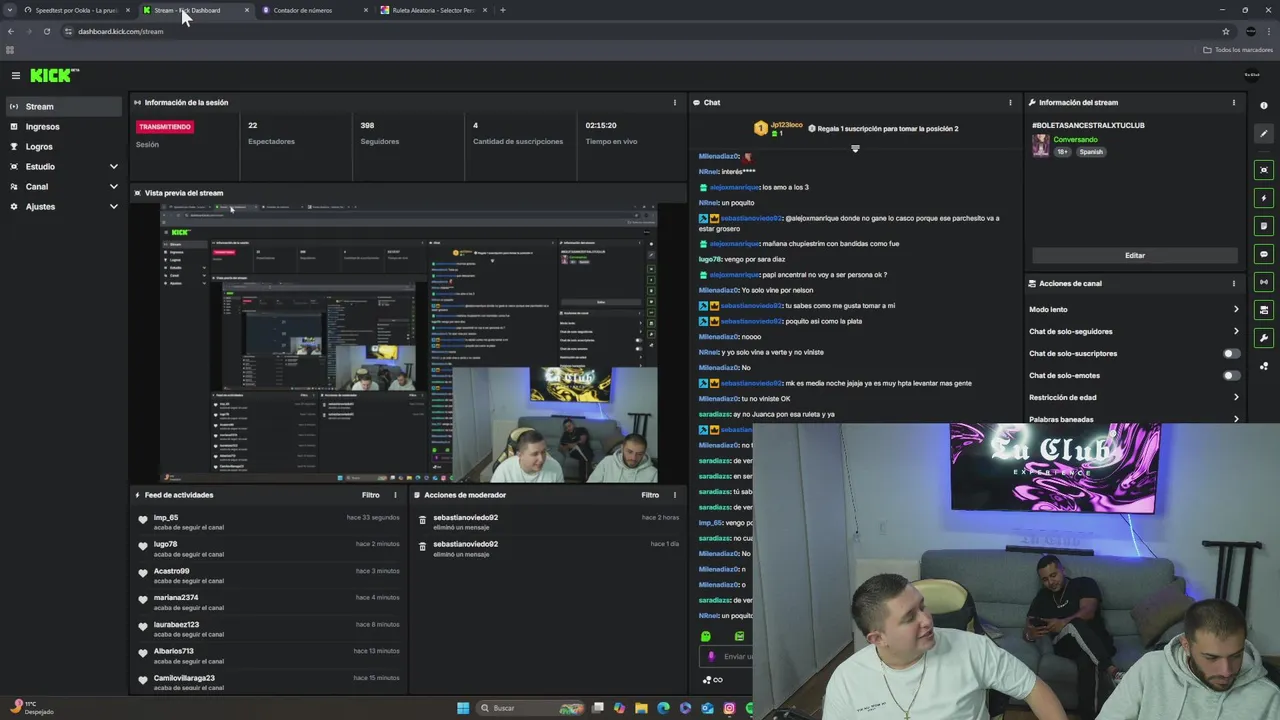Toggle the chat bubble widget icon
The image size is (1280, 720).
point(1264,254)
